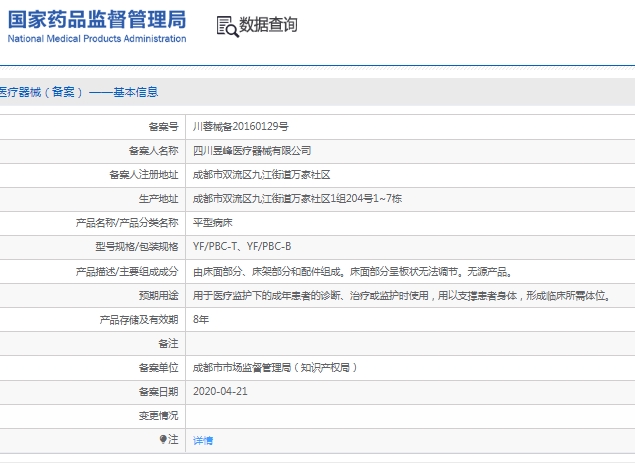Image resolution: width=635 pixels, height=475 pixels.
Task: Click the 变更情况 label
Action: tap(158, 416)
